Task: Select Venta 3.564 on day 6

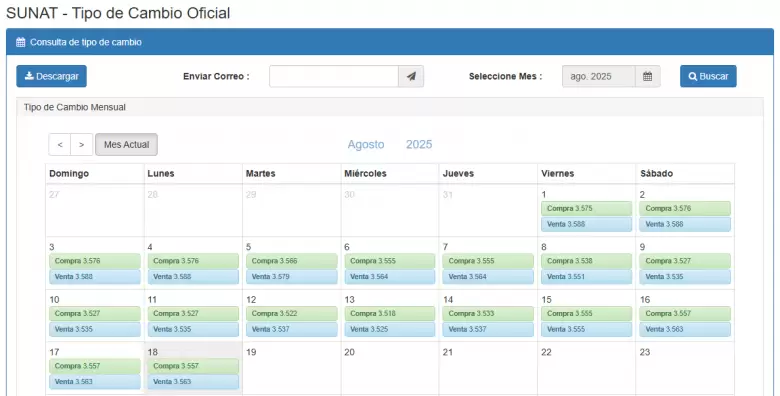Action: click(390, 277)
